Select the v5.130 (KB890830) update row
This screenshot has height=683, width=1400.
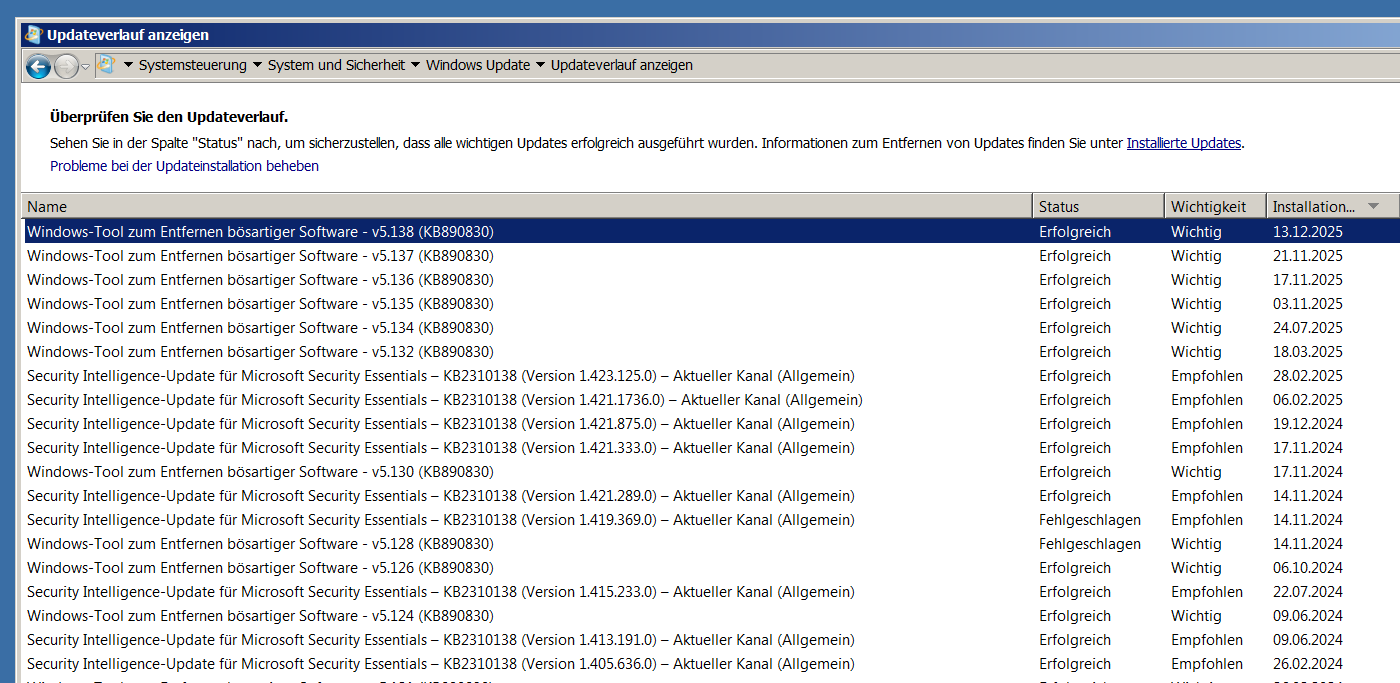pos(711,472)
